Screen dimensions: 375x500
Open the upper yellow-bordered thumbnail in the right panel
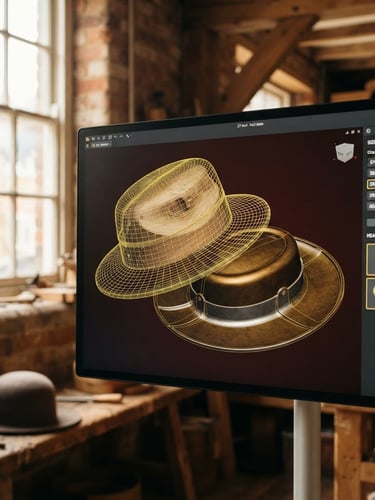[x=371, y=260]
